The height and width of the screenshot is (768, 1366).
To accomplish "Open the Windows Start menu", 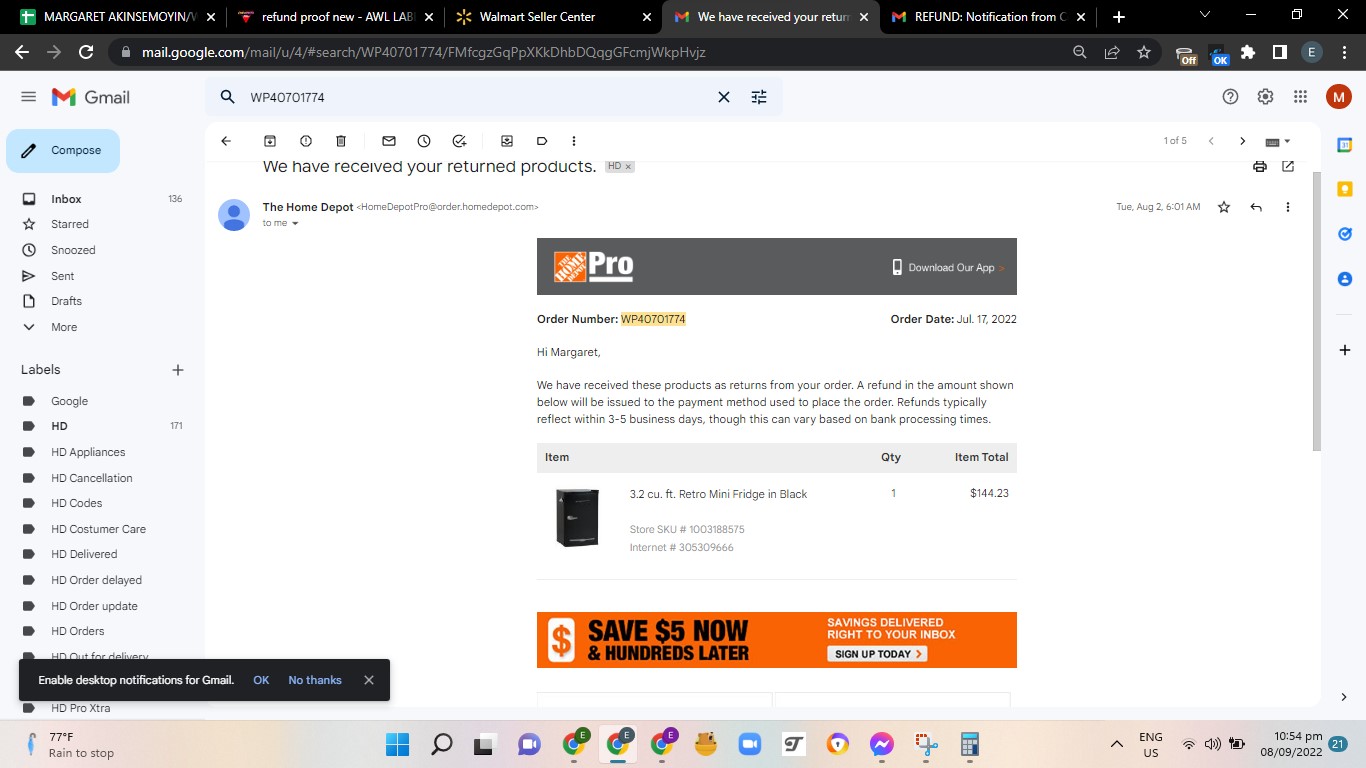I will [397, 744].
